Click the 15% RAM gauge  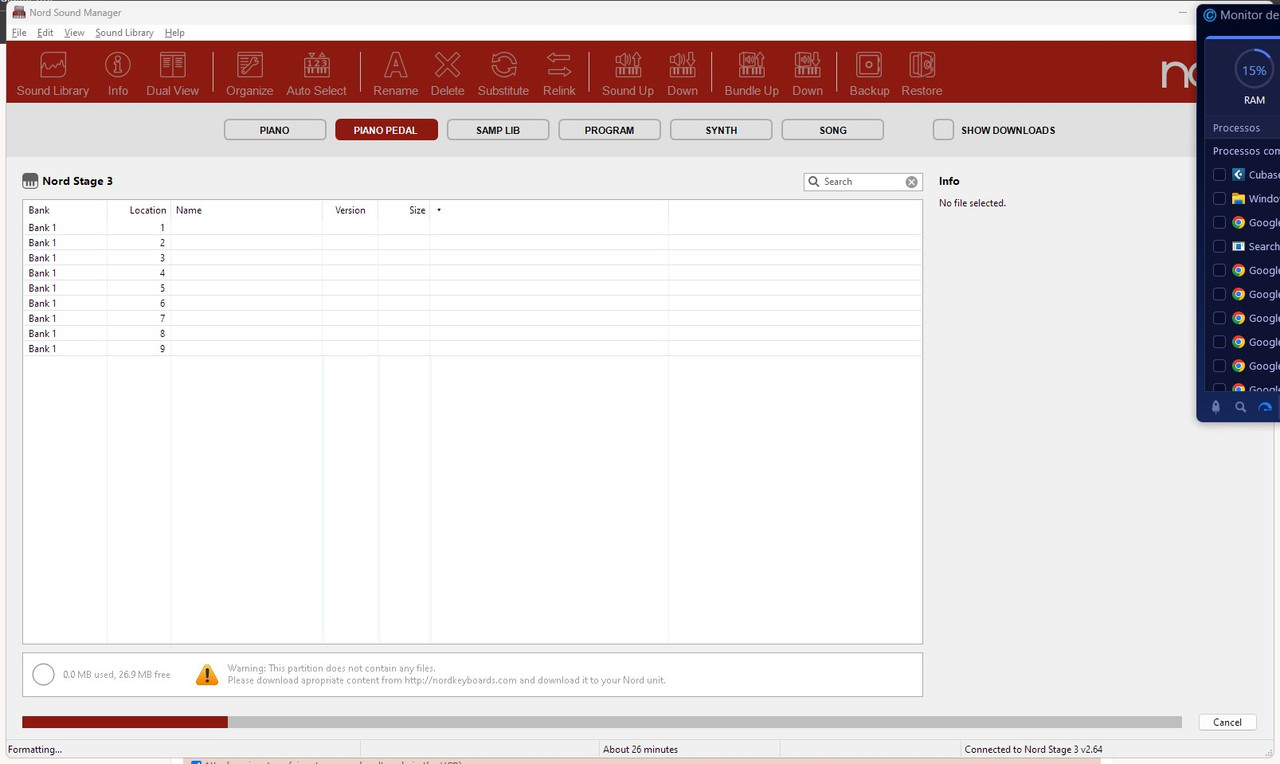[1254, 71]
